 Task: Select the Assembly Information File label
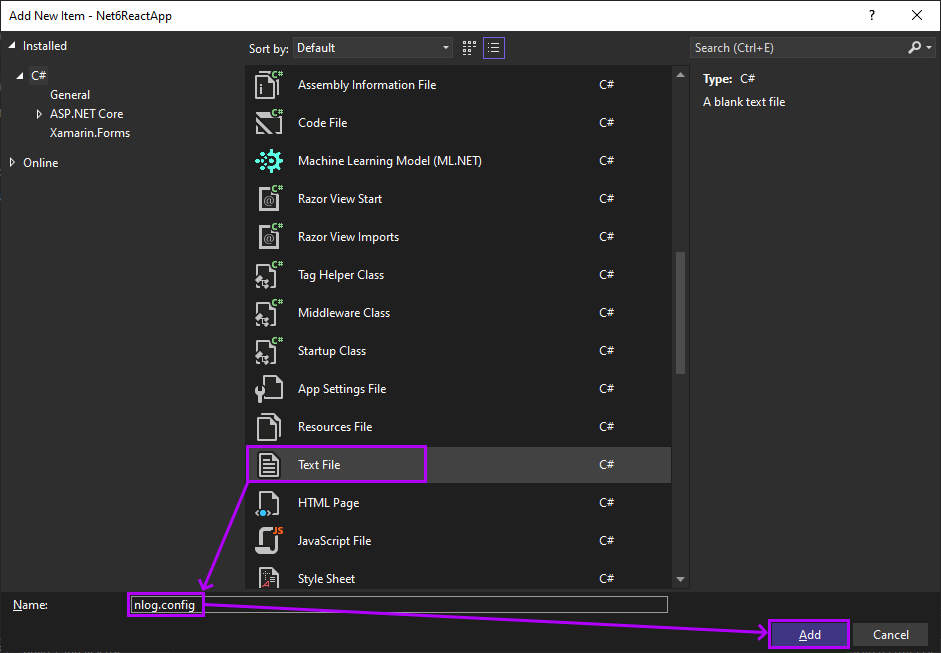point(367,85)
